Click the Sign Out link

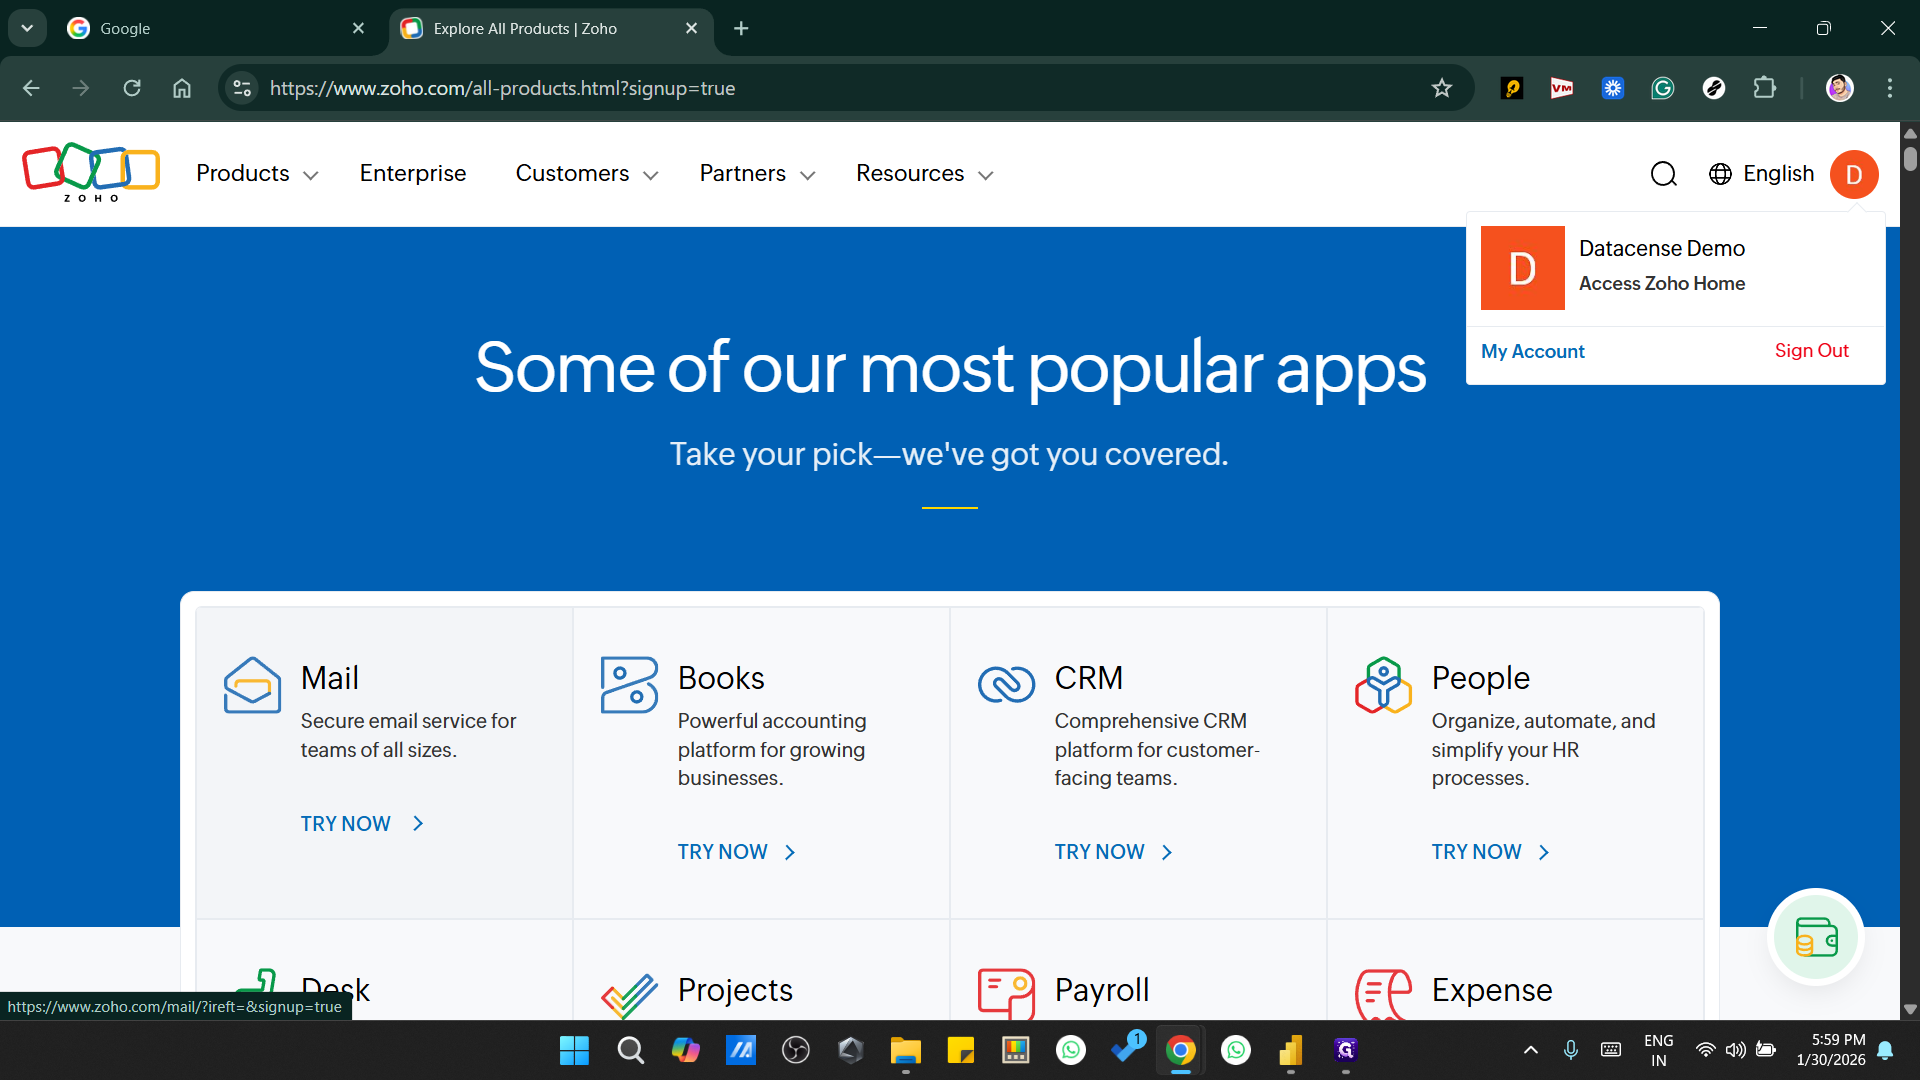click(x=1811, y=350)
